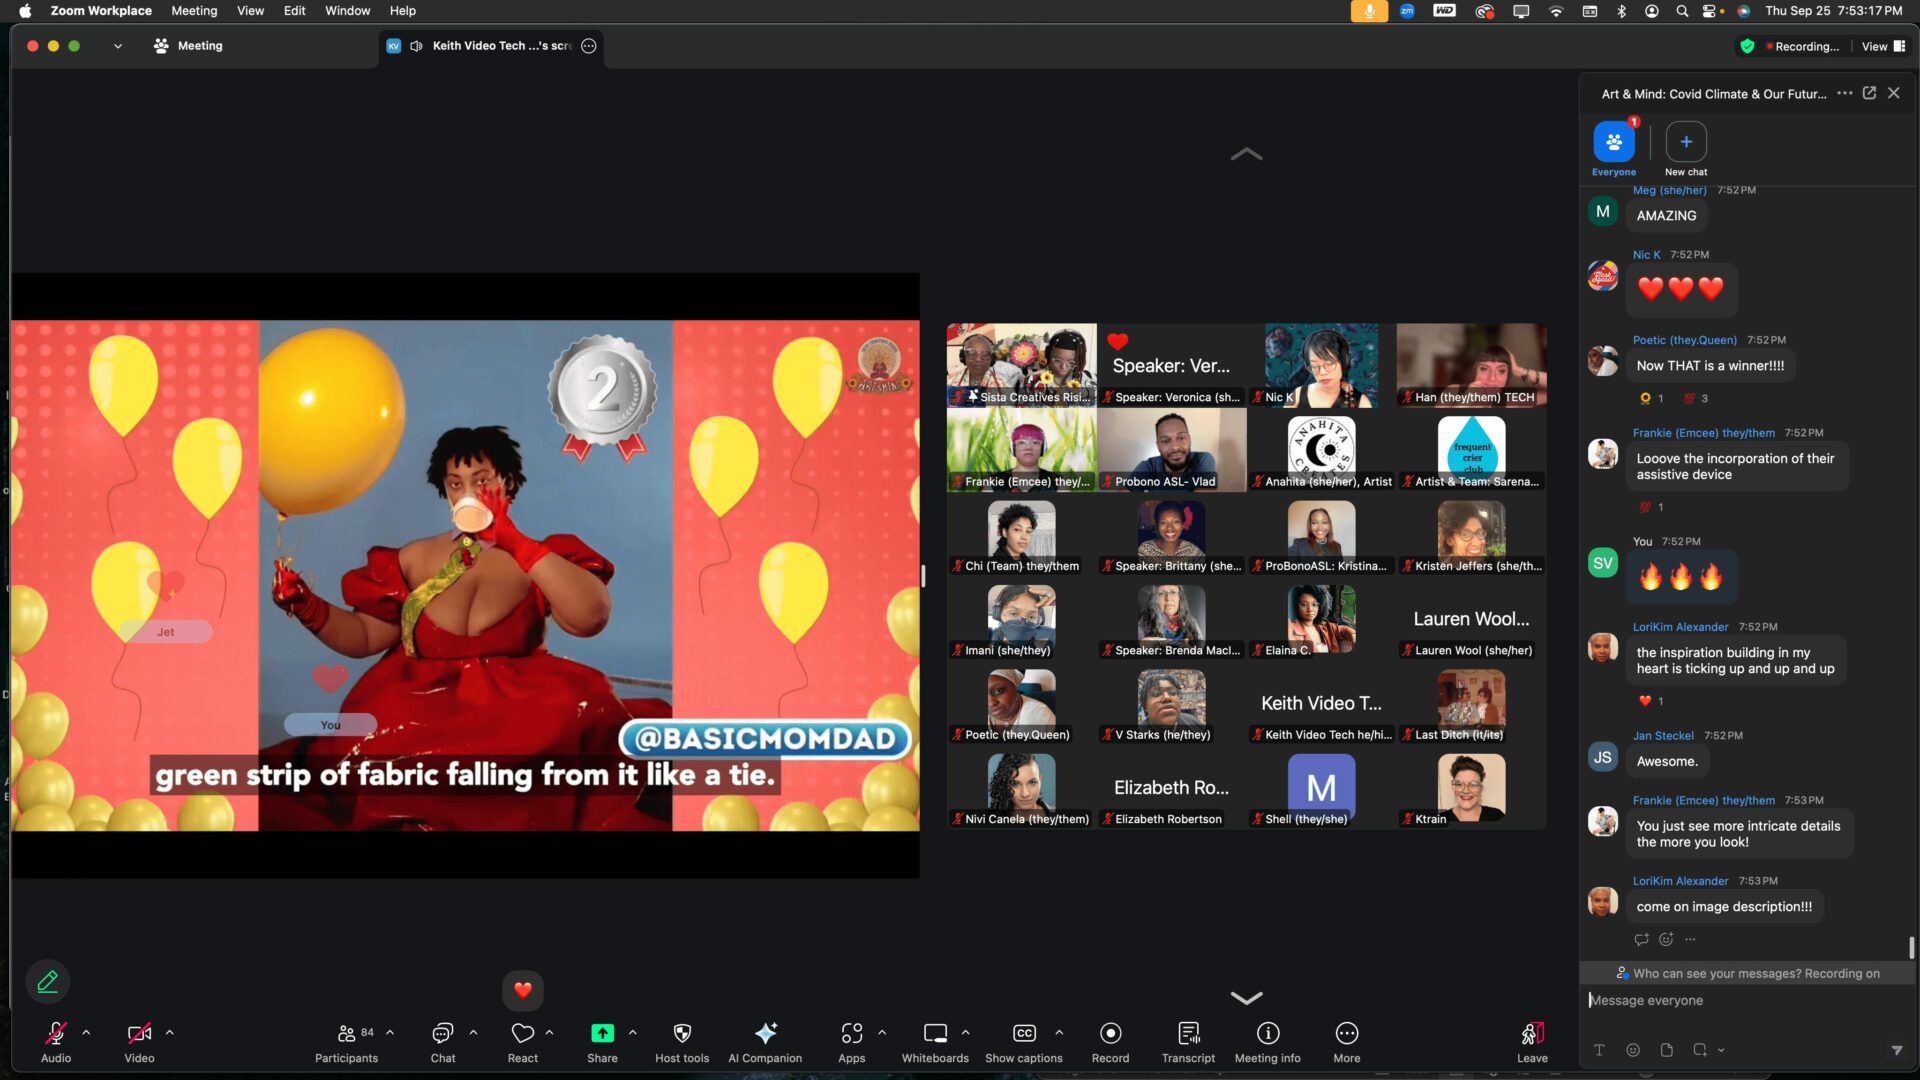1920x1080 pixels.
Task: Toggle Show captions on
Action: click(1024, 1034)
